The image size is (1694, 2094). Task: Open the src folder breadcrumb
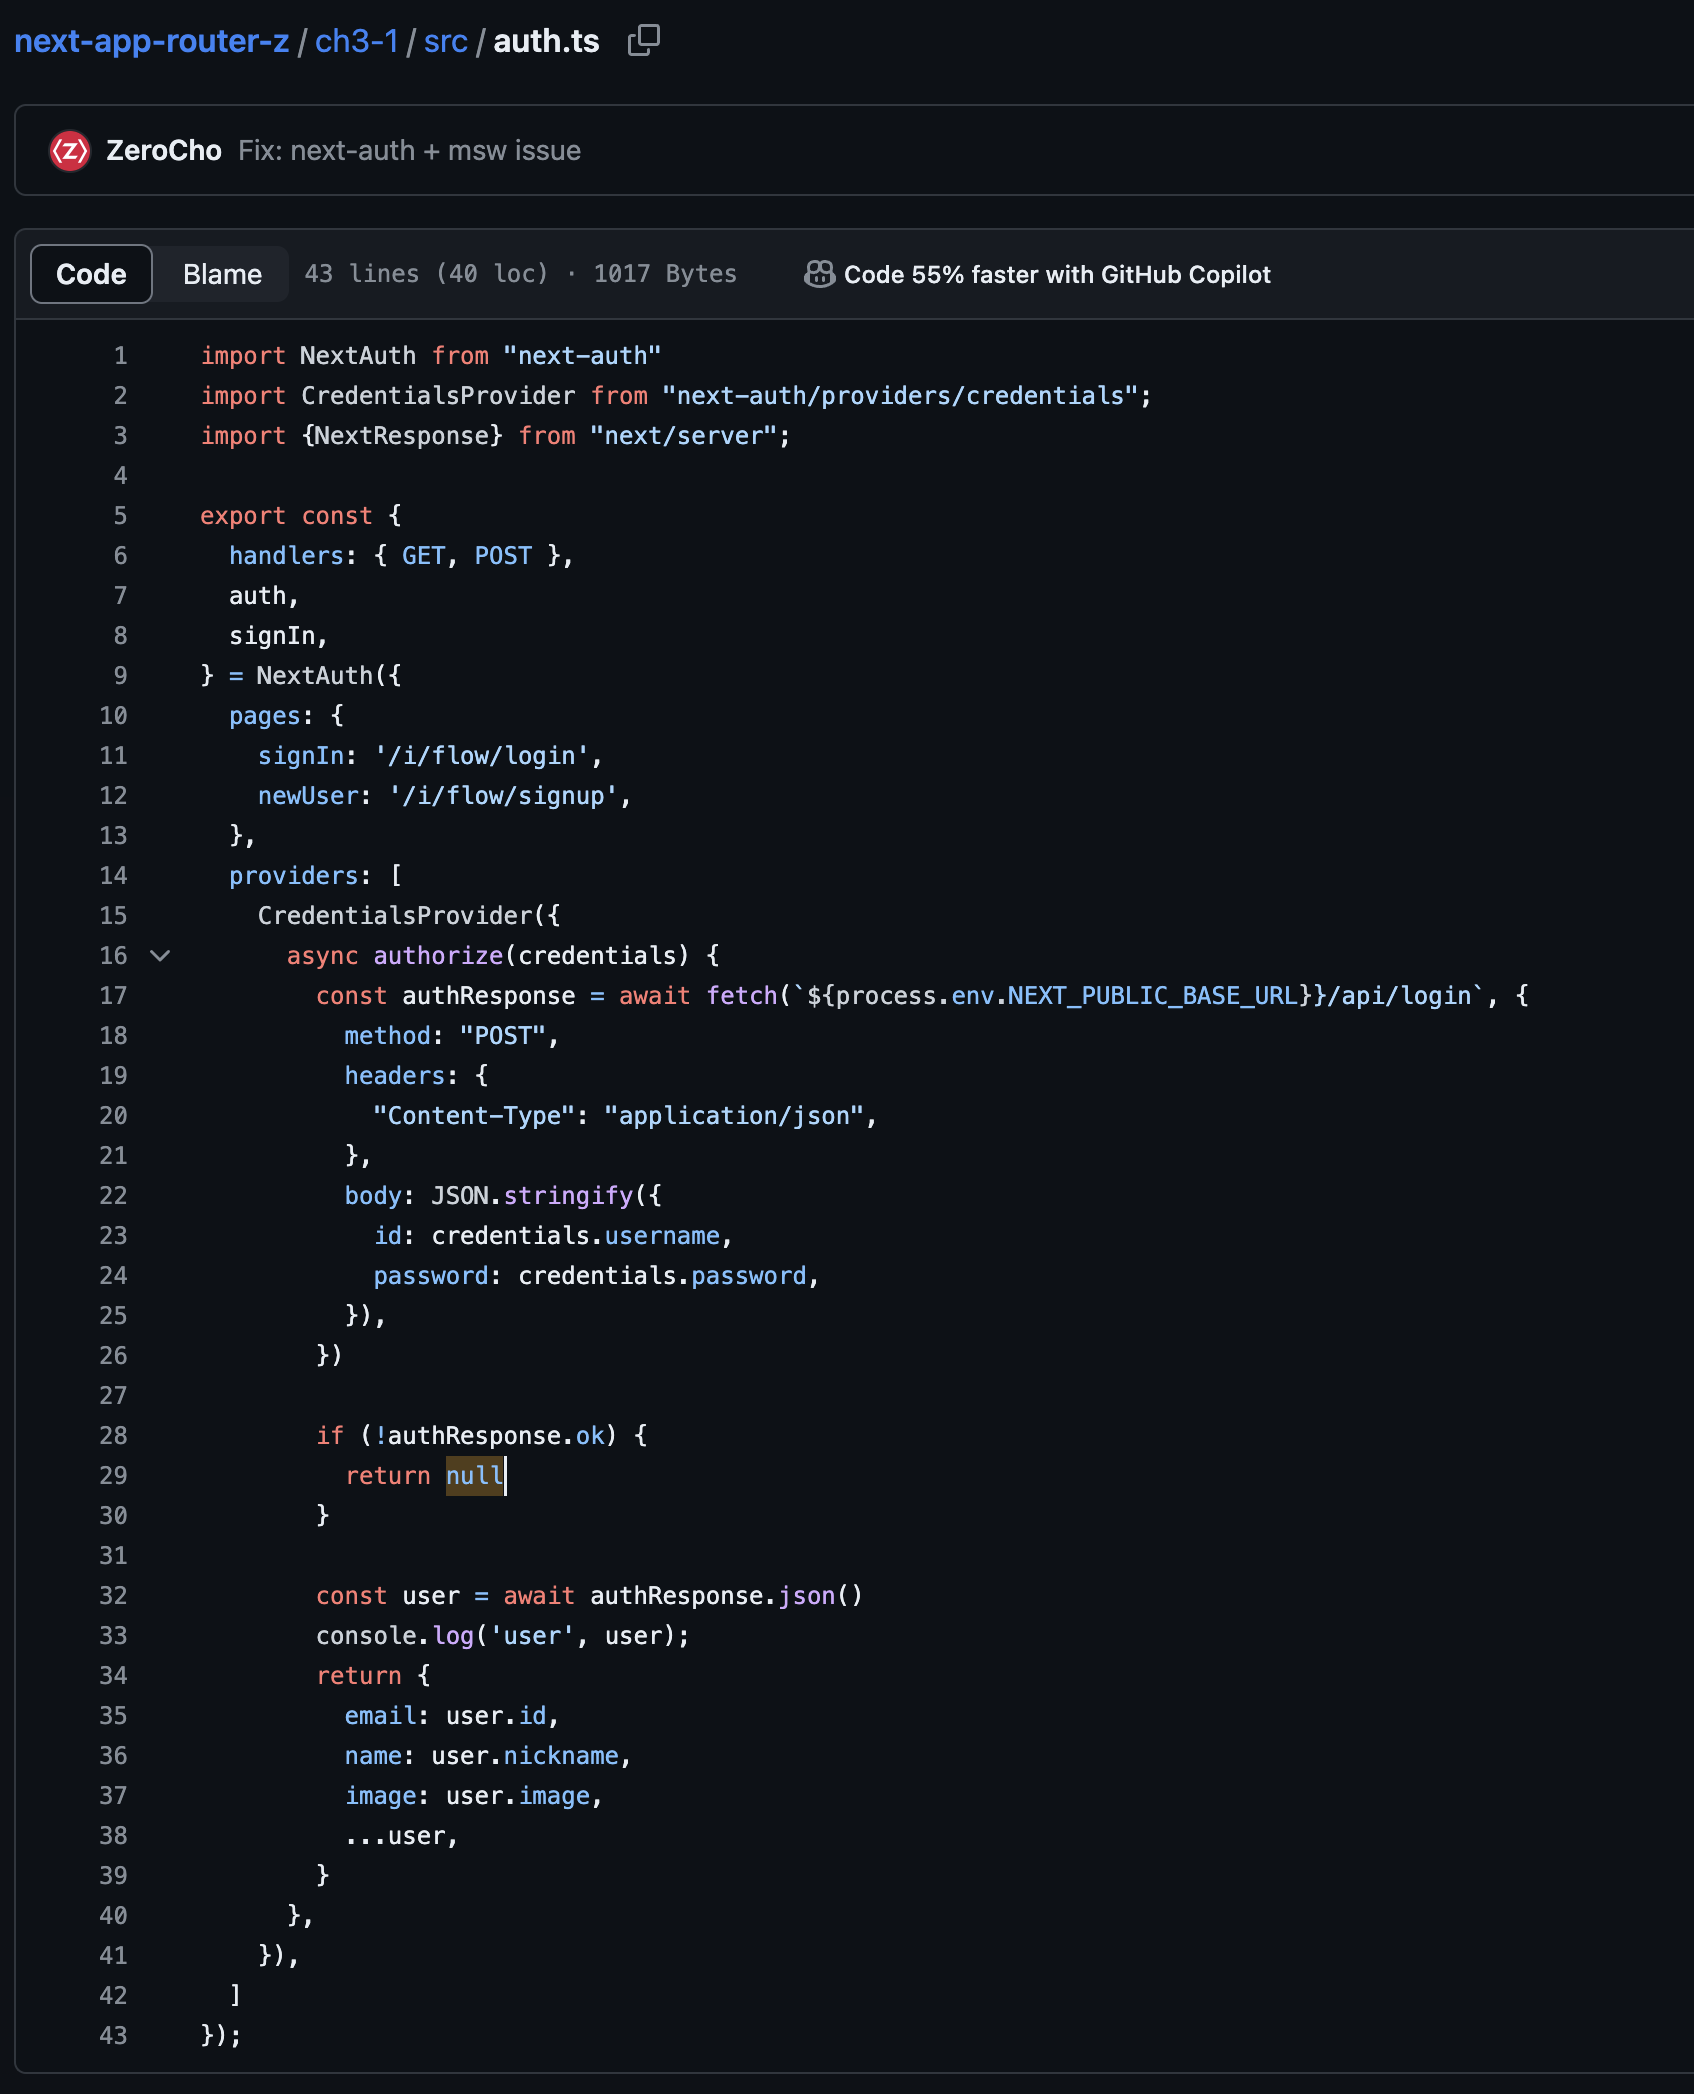click(446, 41)
